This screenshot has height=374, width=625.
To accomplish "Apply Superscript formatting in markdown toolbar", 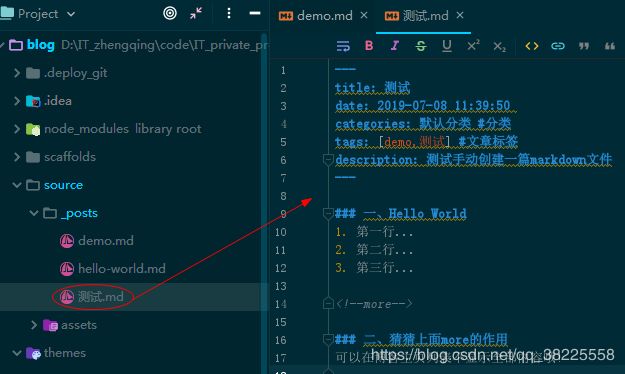I will point(473,45).
